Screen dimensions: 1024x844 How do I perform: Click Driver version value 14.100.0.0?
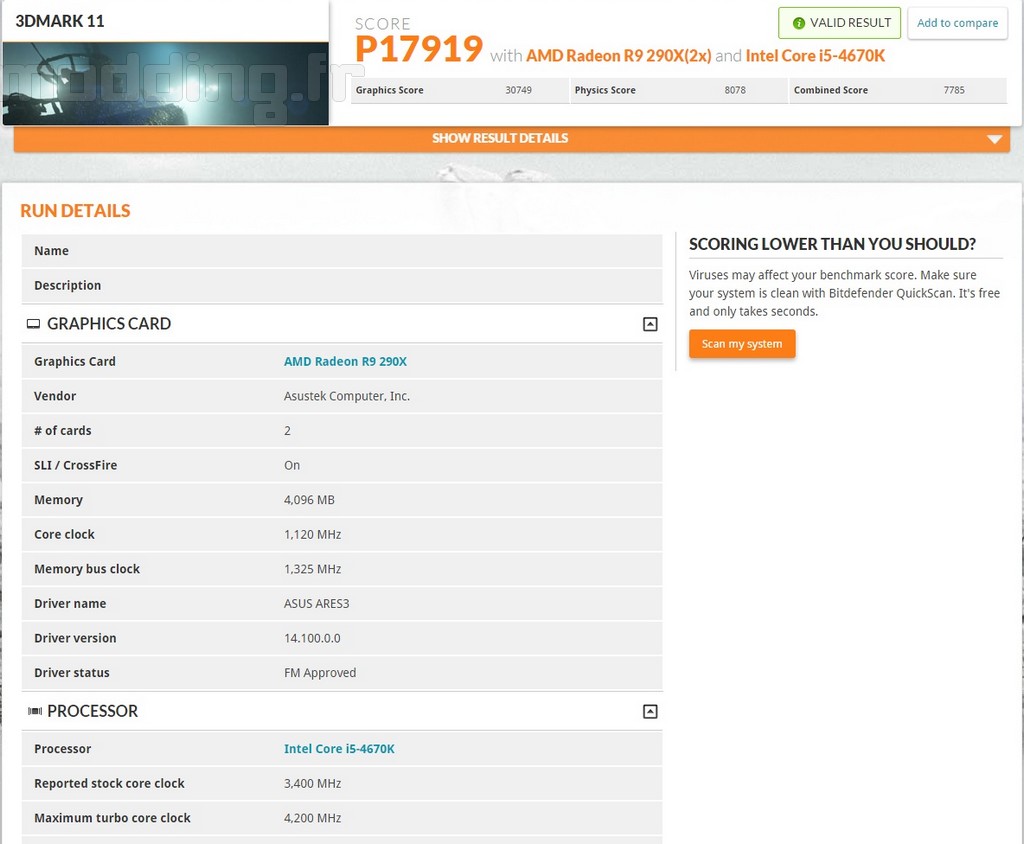click(312, 638)
